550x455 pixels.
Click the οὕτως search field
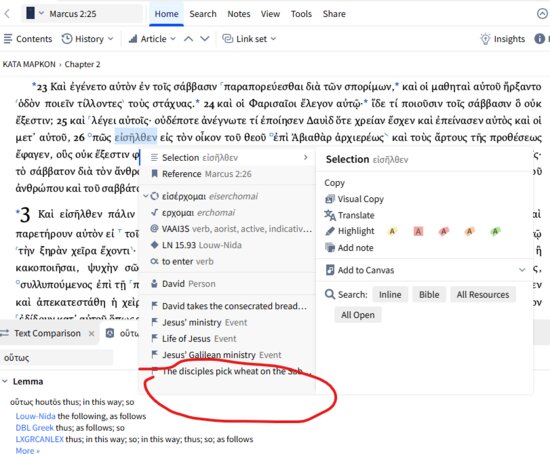click(x=56, y=358)
